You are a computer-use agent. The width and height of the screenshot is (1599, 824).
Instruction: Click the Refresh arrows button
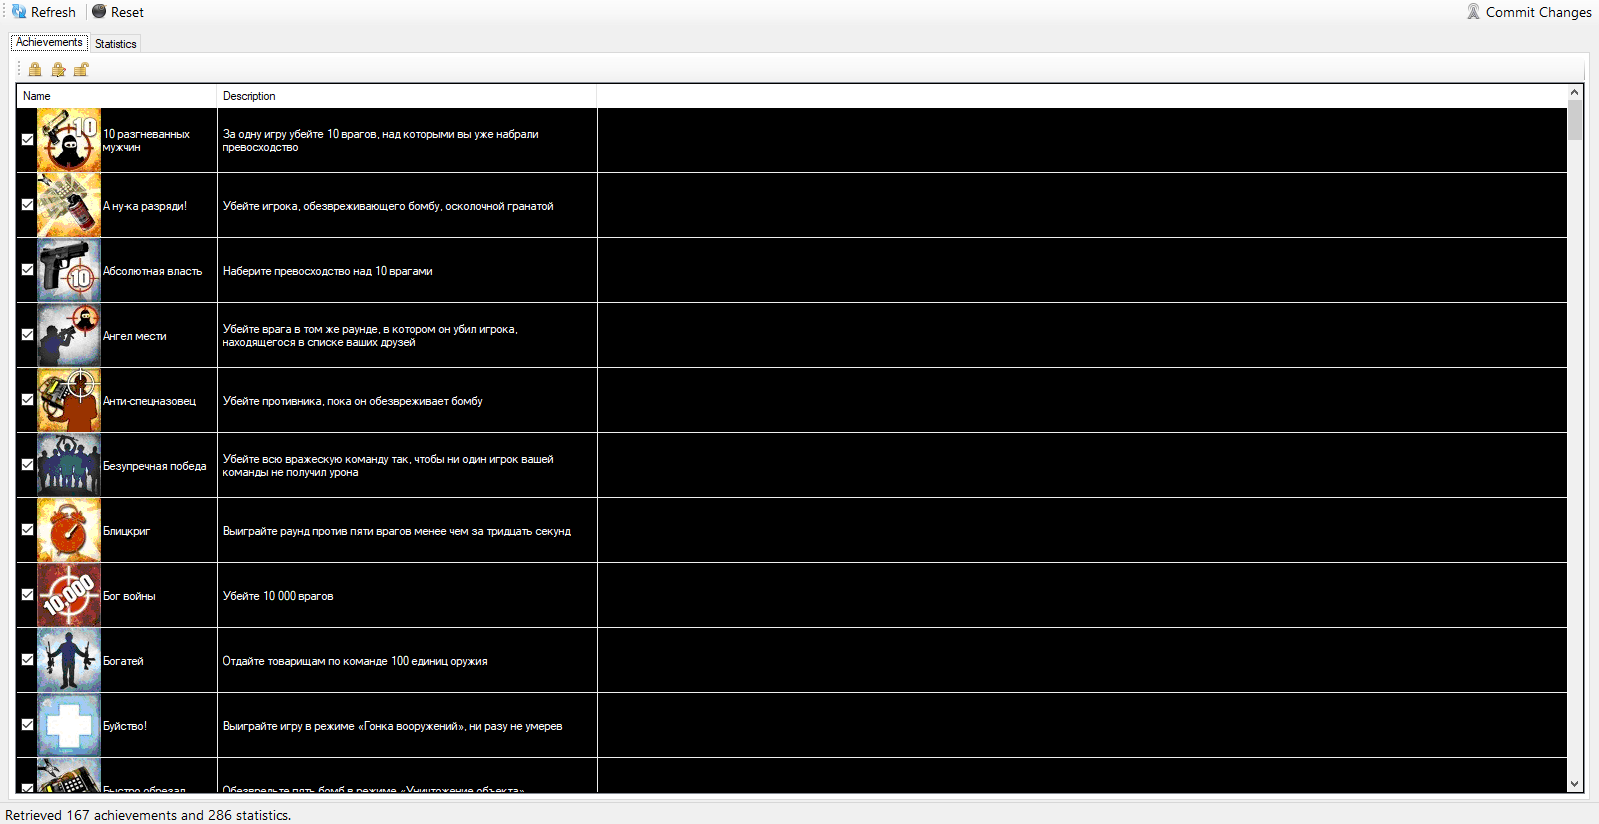(44, 12)
